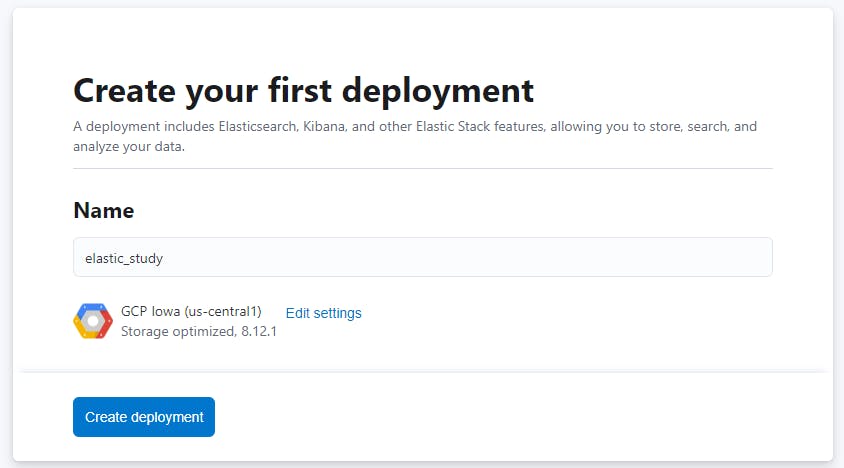Image resolution: width=844 pixels, height=468 pixels.
Task: Click the Google Cloud Platform hexagon logo
Action: (93, 321)
